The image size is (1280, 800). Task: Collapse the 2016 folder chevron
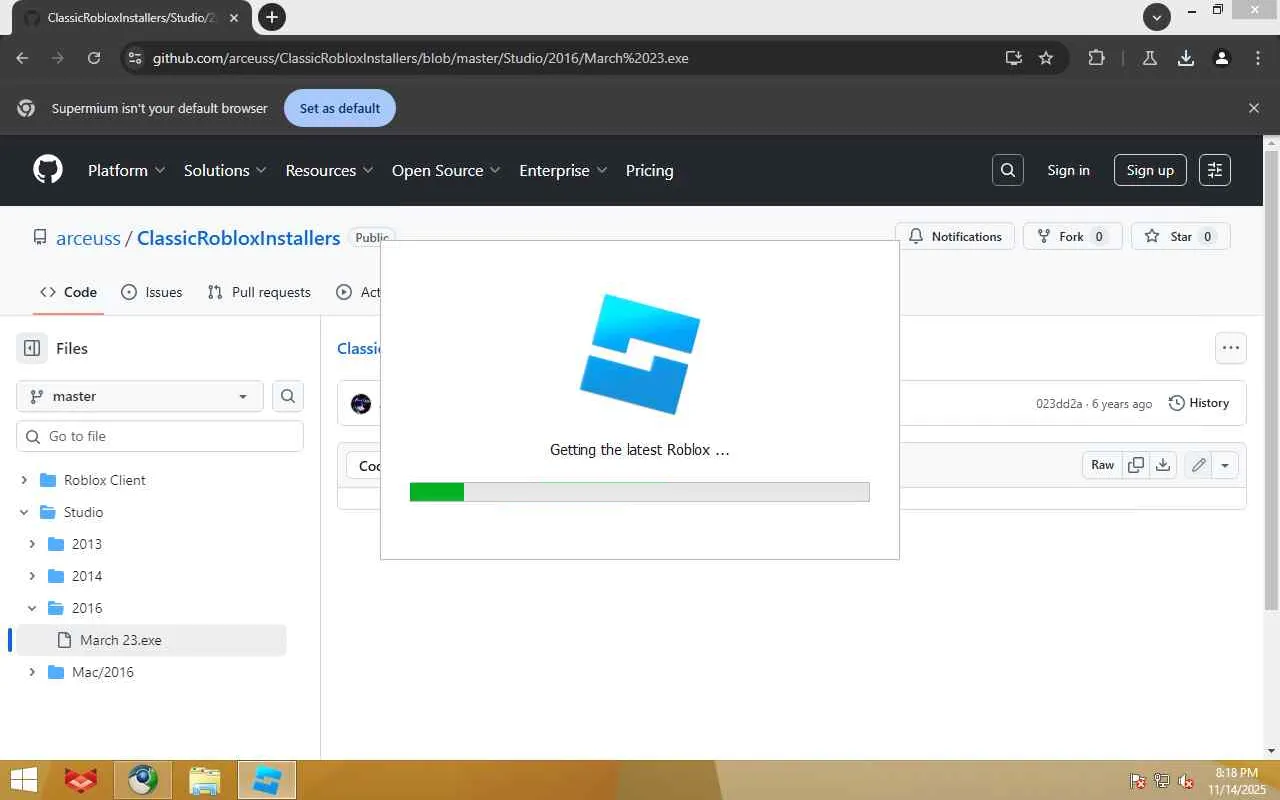coord(32,608)
